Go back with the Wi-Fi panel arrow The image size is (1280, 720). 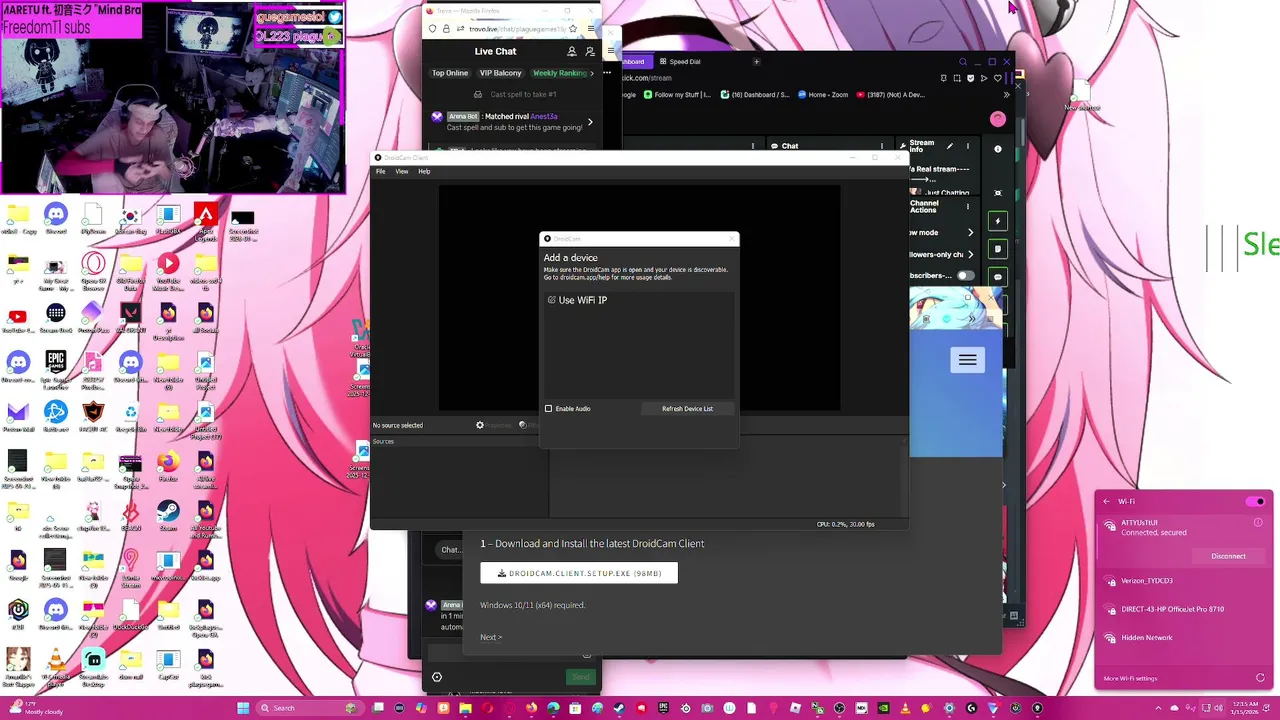tap(1106, 501)
